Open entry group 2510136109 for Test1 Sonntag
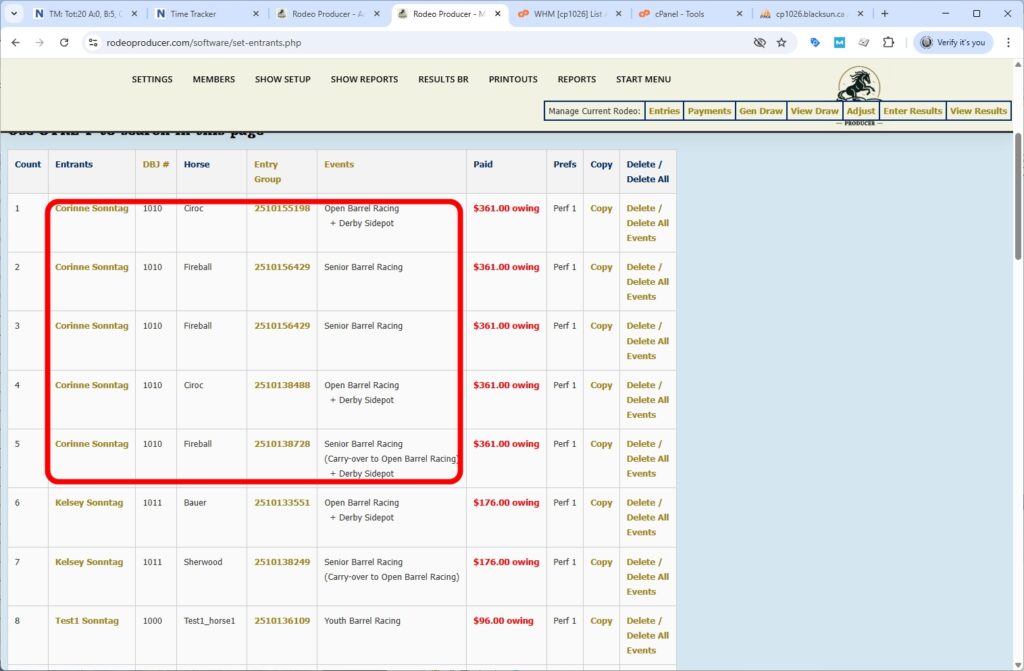This screenshot has height=671, width=1024. pyautogui.click(x=281, y=621)
